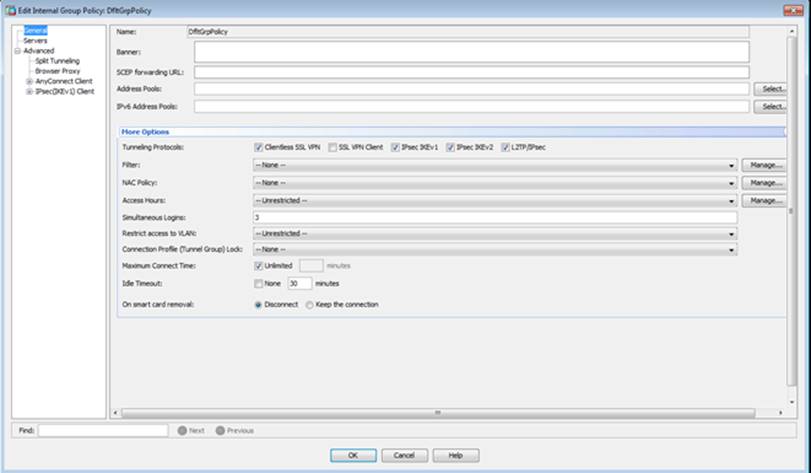
Task: Uncheck the Clientless SSL VPN checkbox
Action: coord(259,147)
